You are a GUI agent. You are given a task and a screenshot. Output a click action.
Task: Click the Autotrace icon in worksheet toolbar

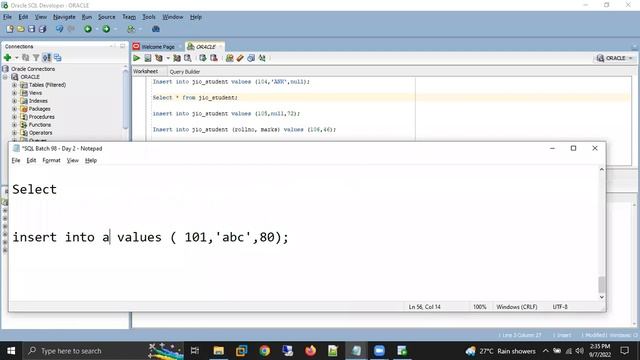pos(177,58)
